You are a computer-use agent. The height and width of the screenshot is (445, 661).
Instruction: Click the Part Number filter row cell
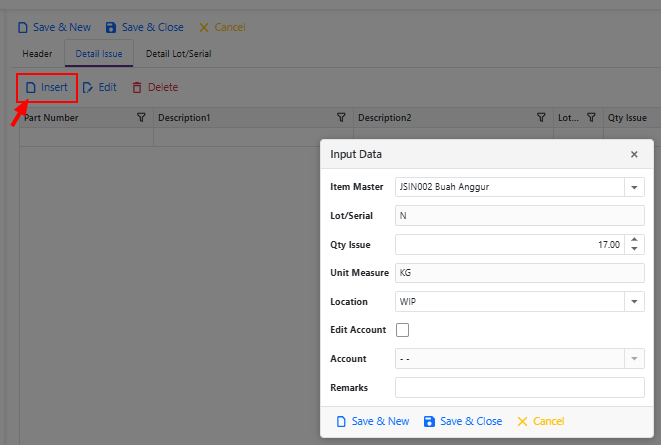86,137
